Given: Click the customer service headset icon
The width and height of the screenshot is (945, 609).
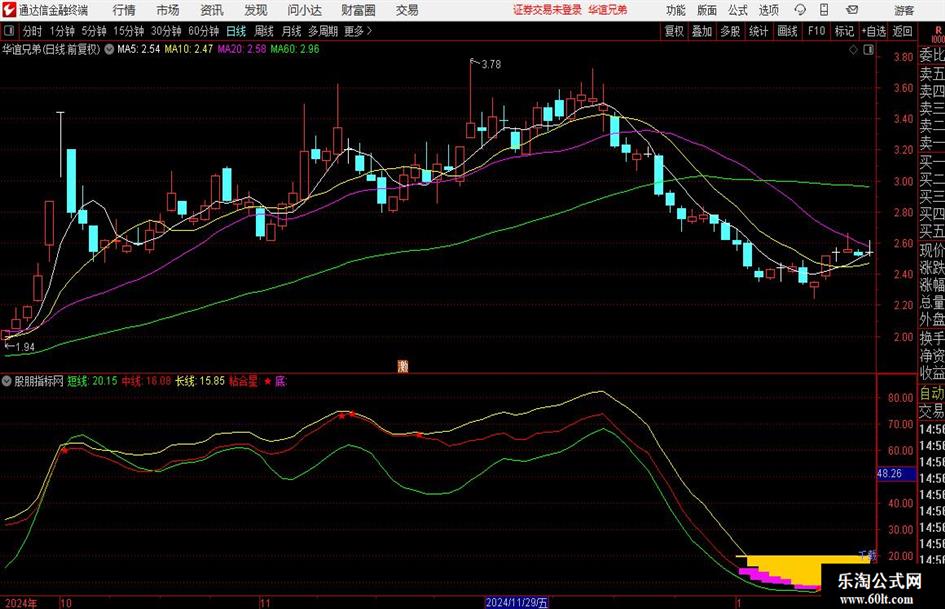Looking at the screenshot, I should pyautogui.click(x=800, y=10).
